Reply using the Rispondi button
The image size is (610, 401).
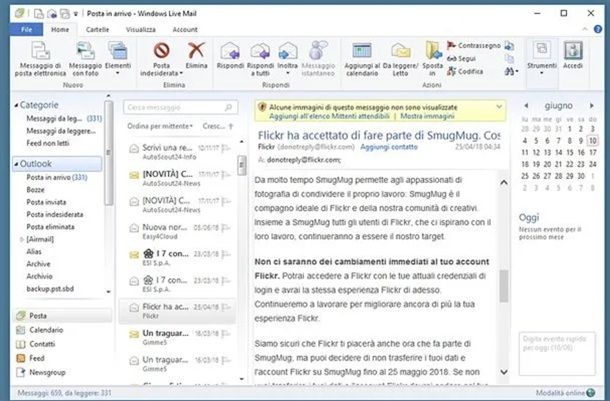pos(230,55)
